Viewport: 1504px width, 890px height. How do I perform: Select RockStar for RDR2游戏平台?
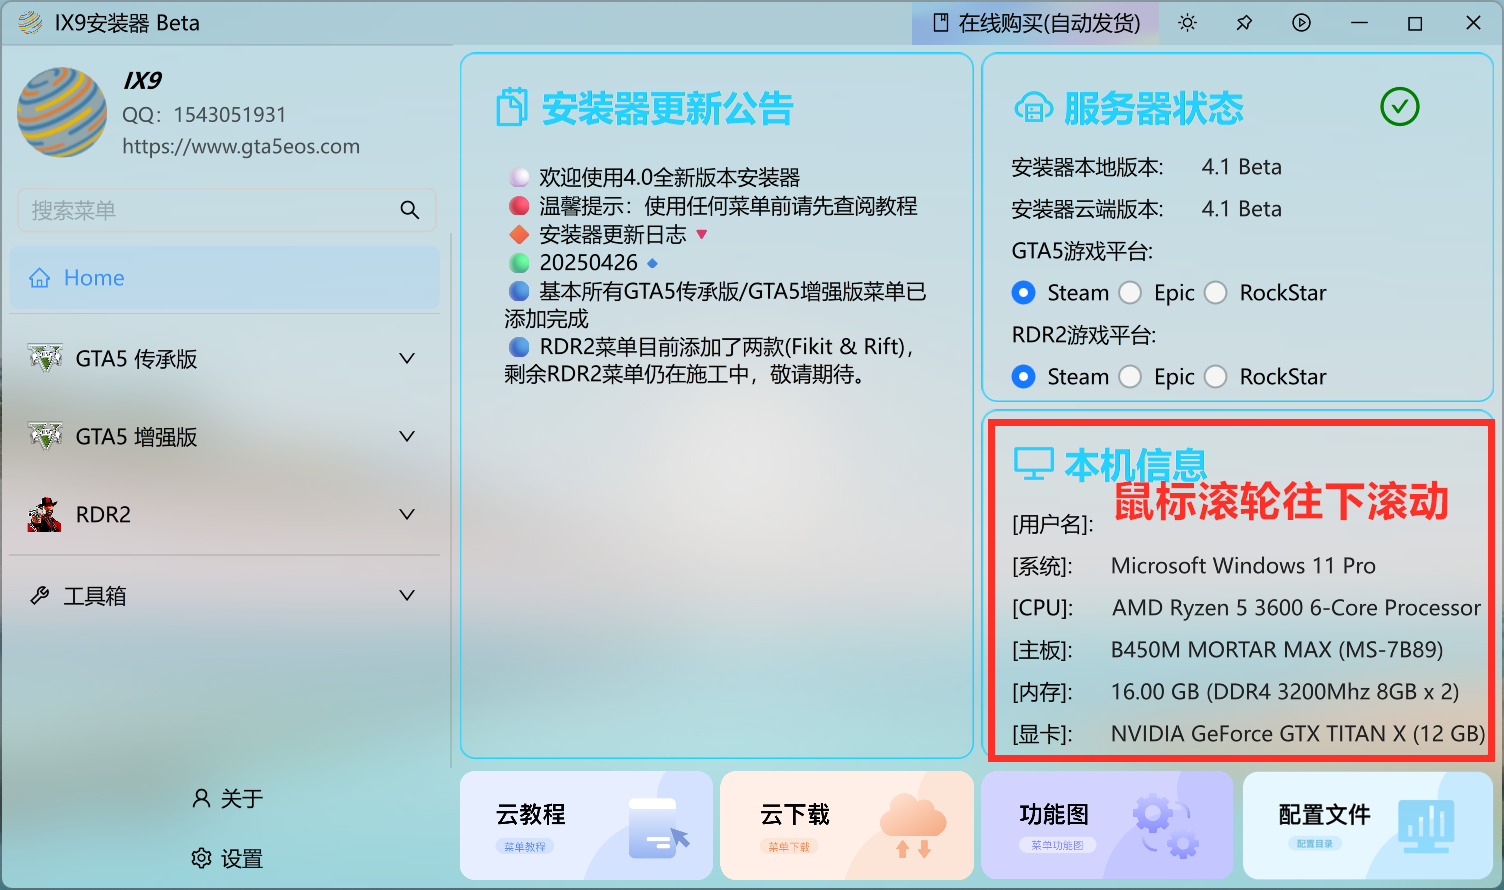click(x=1216, y=376)
